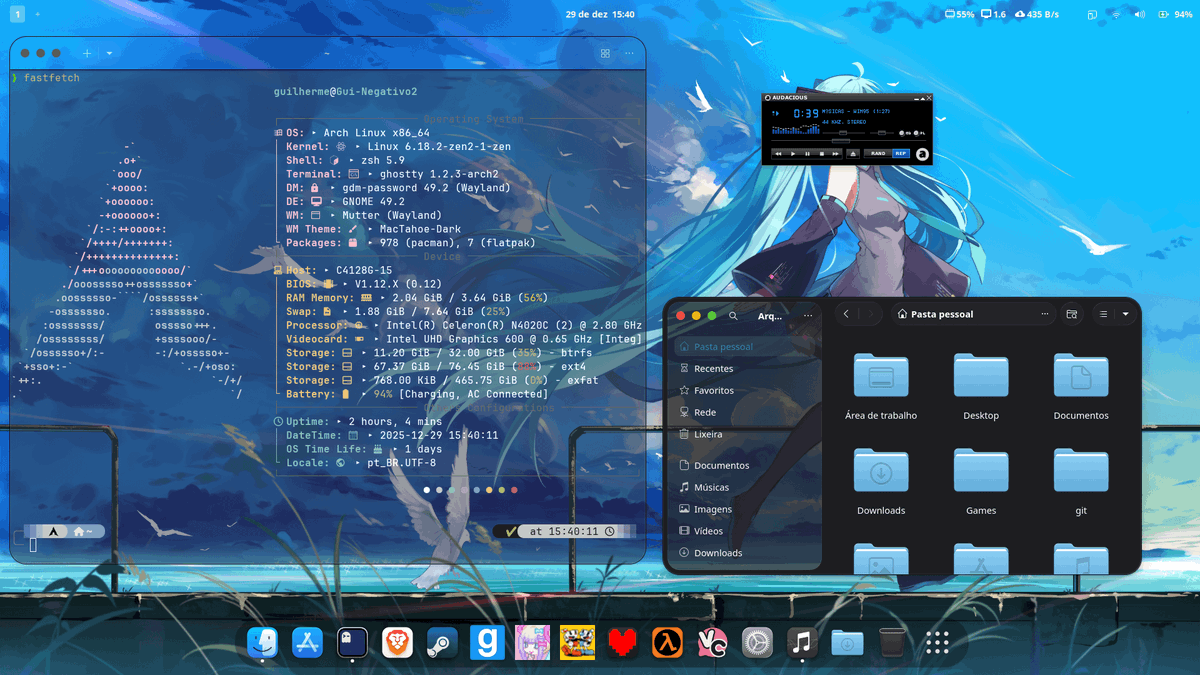Open Ghostty terminal from the dock
Image resolution: width=1200 pixels, height=675 pixels.
pyautogui.click(x=352, y=643)
